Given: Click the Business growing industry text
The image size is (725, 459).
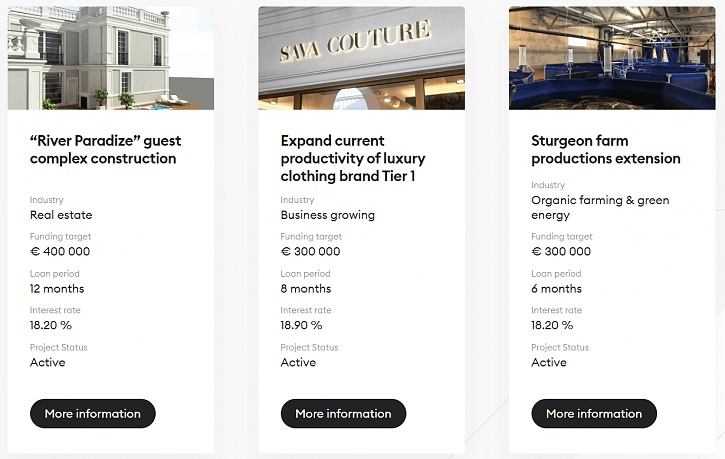Looking at the screenshot, I should tap(327, 215).
